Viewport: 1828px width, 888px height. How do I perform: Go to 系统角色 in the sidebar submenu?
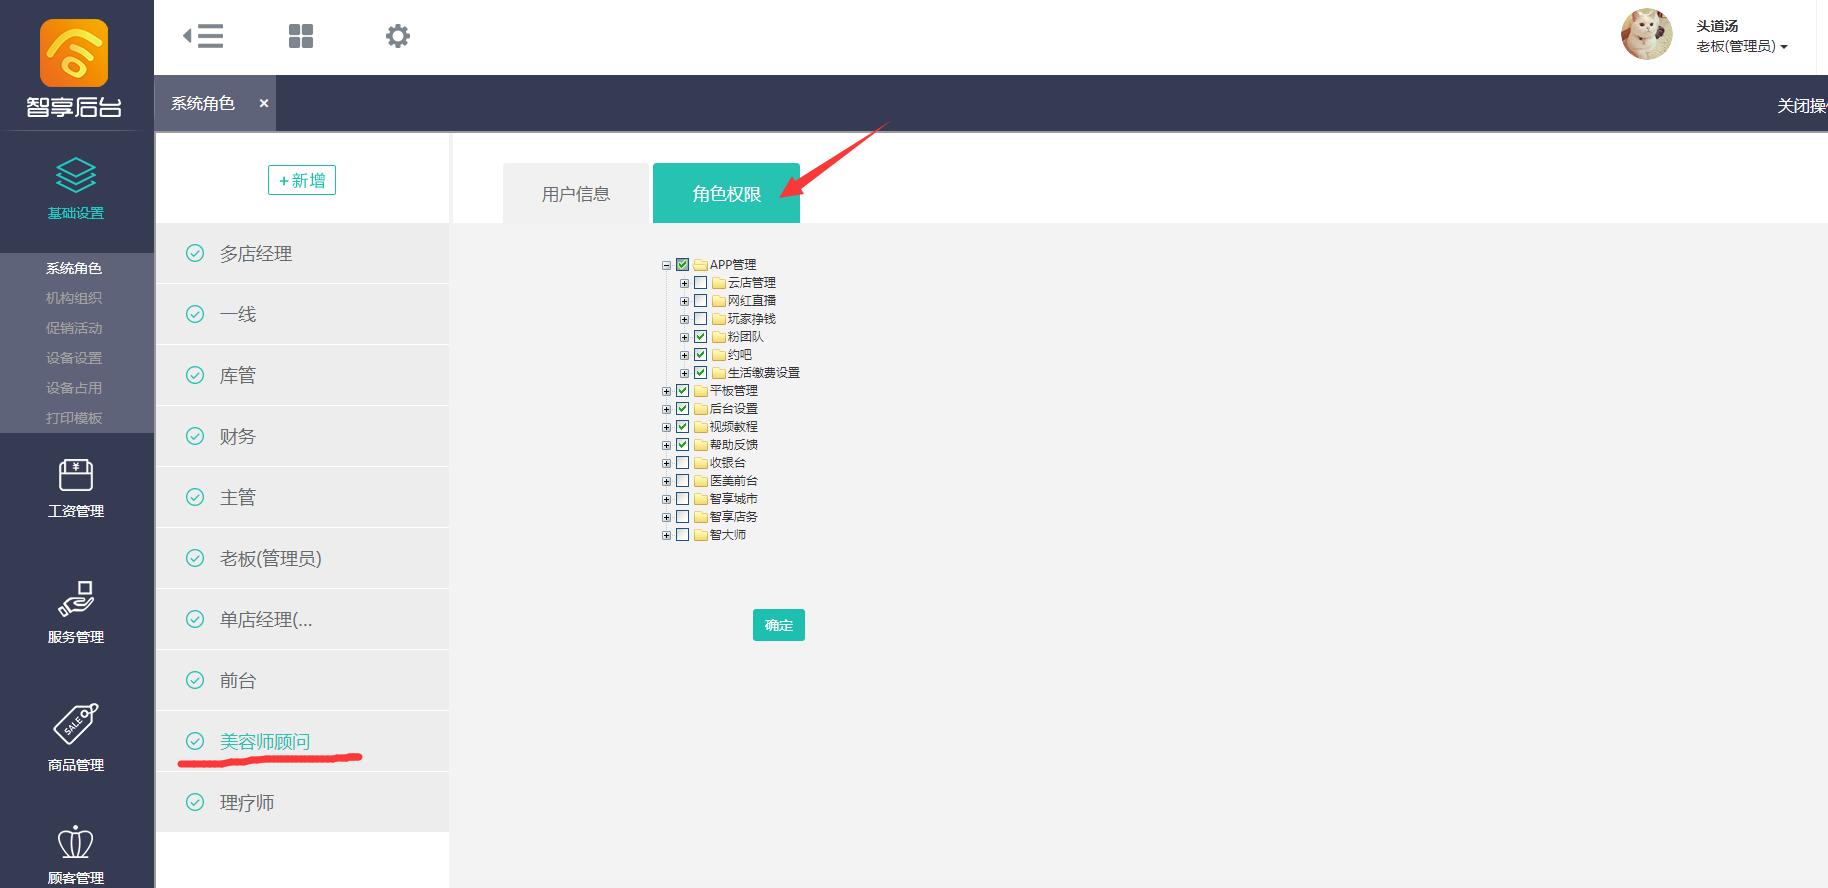74,268
